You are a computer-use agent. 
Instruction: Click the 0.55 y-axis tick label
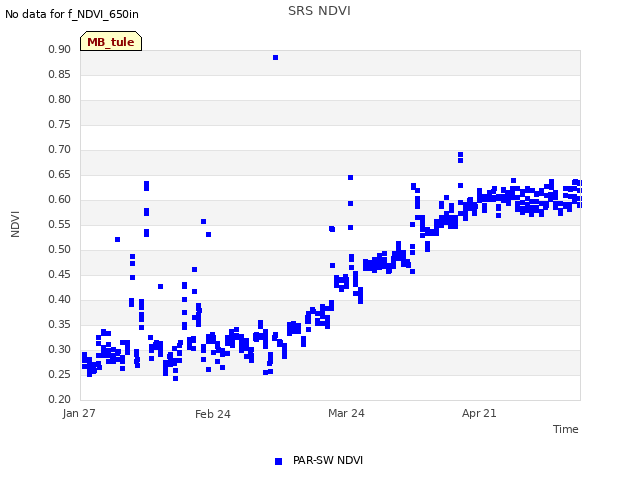59,224
